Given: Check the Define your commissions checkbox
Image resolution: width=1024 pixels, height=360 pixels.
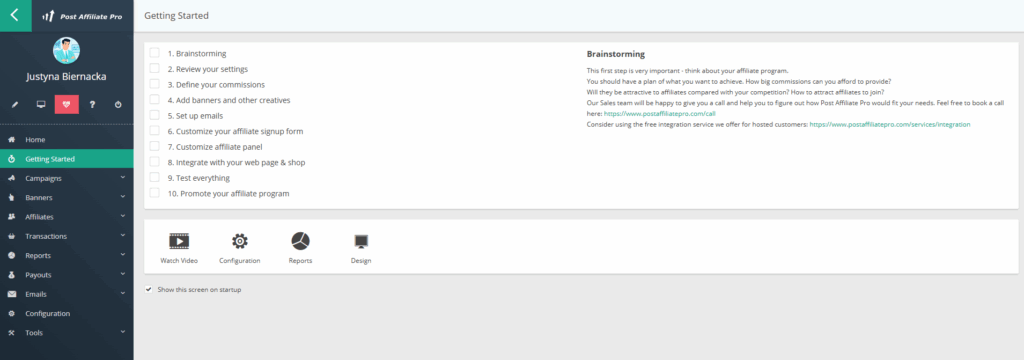Looking at the screenshot, I should coord(155,84).
